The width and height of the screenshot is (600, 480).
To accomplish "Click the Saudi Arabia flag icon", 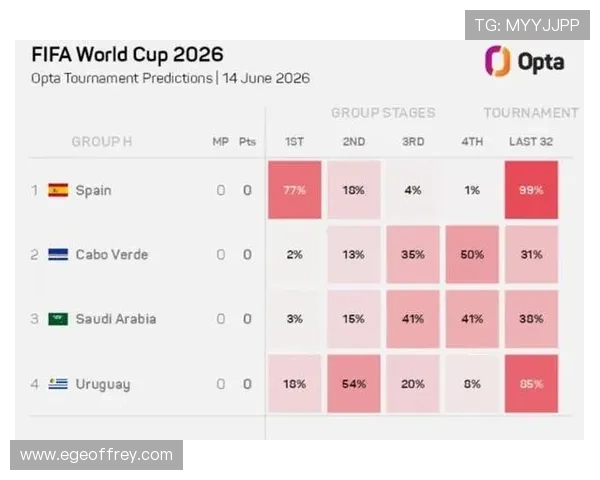I will click(58, 319).
